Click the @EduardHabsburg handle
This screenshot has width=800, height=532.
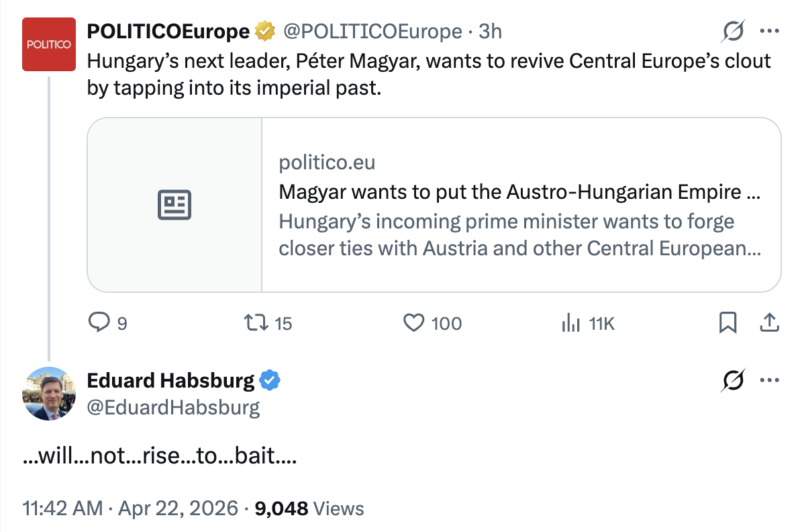(174, 407)
